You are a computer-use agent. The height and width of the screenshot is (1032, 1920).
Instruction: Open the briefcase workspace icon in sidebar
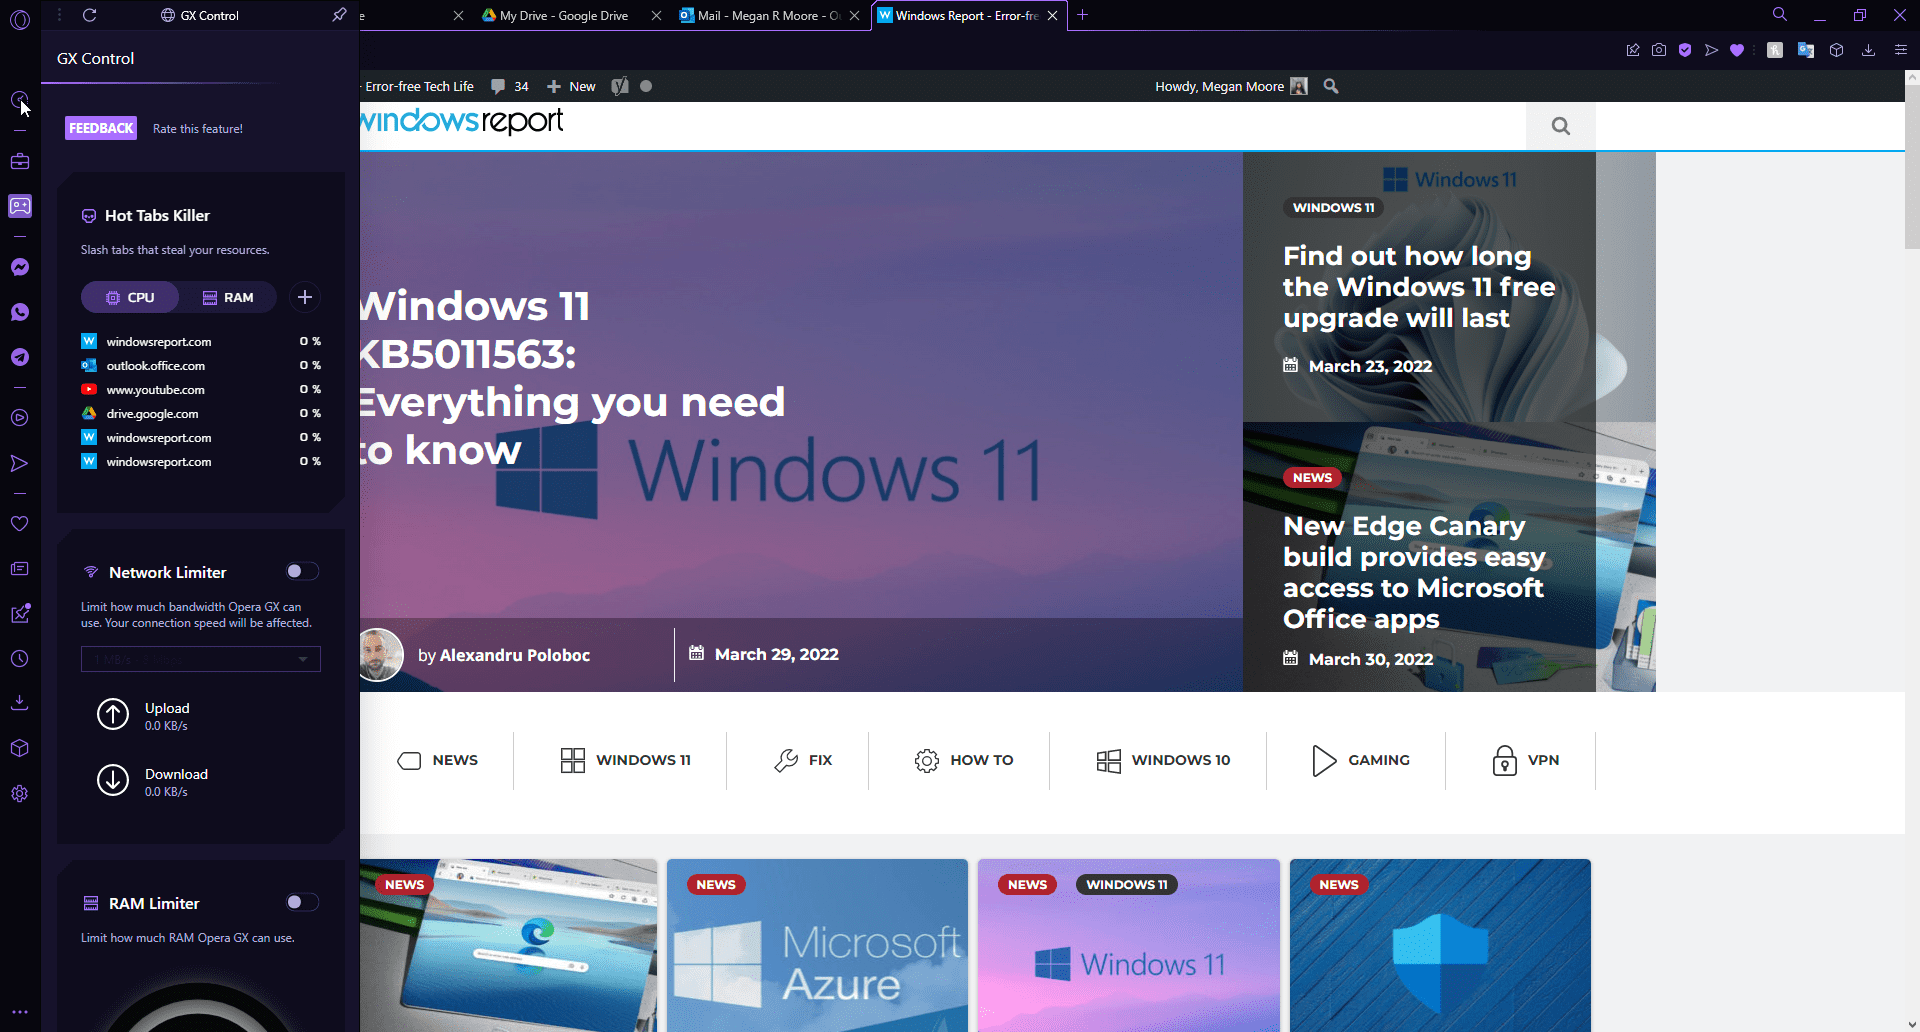[x=20, y=161]
